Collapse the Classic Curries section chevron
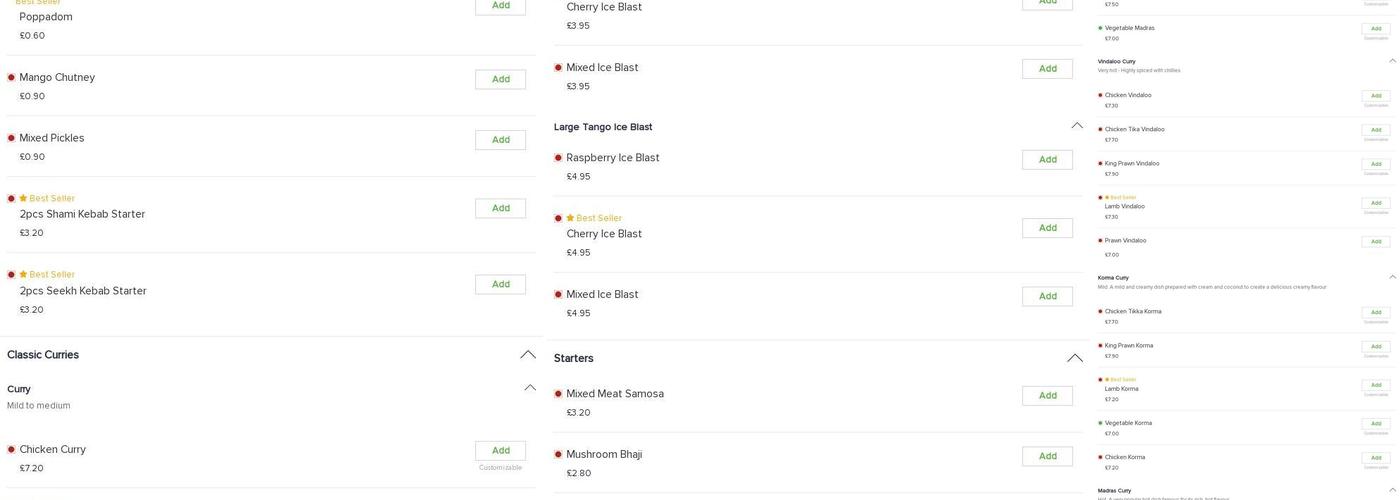Screen dimensions: 1400x500 [528, 355]
